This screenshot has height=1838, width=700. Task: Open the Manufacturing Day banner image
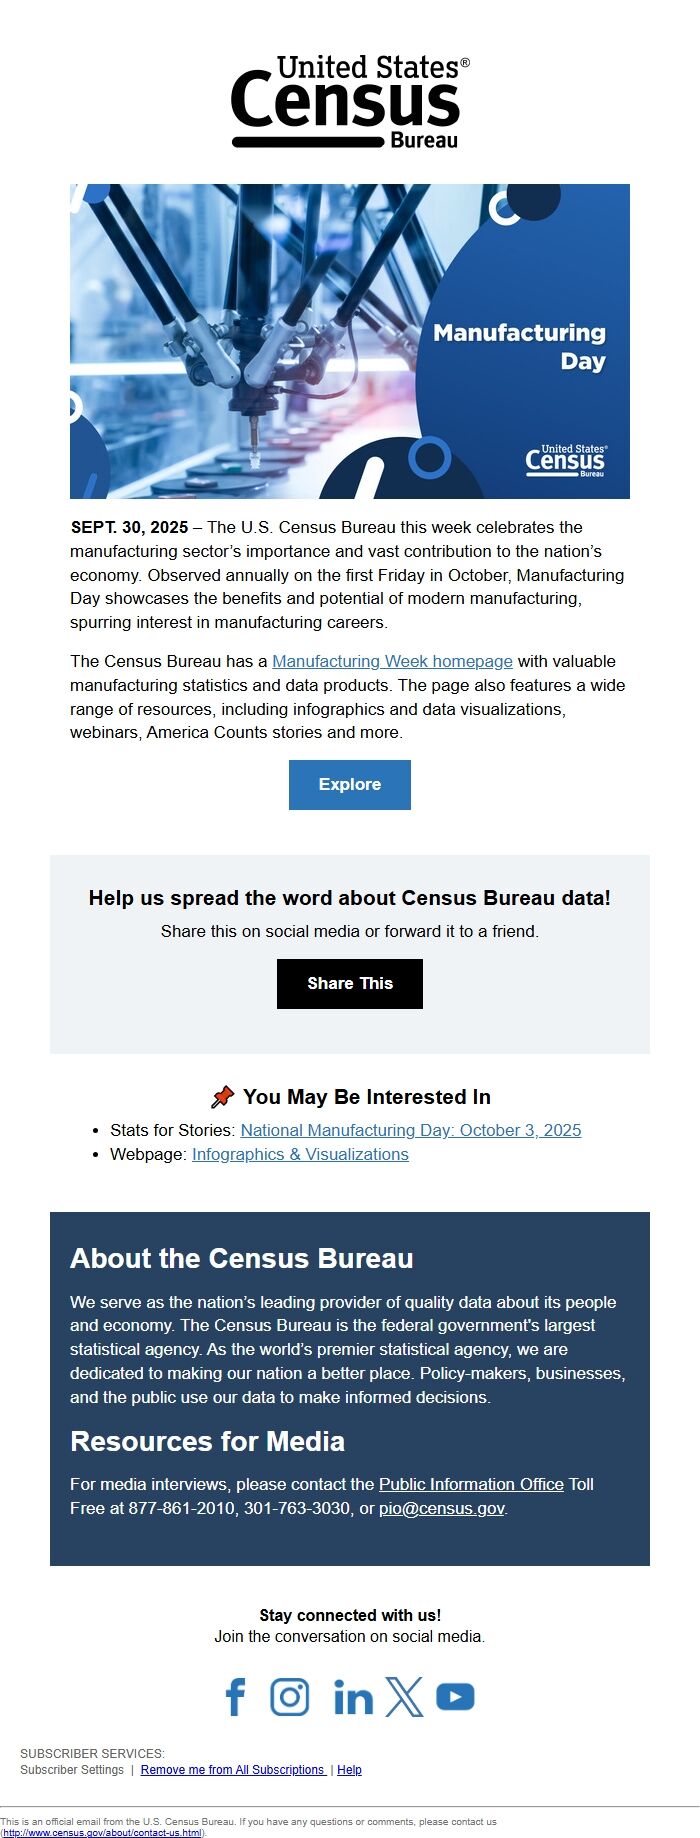pos(350,341)
